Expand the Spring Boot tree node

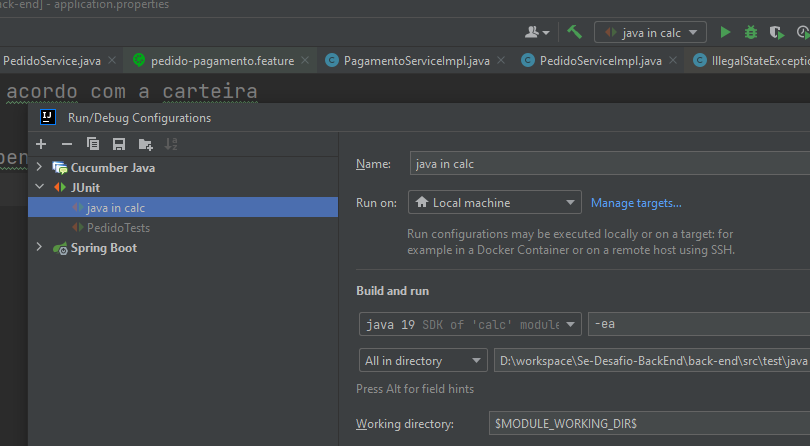click(39, 247)
